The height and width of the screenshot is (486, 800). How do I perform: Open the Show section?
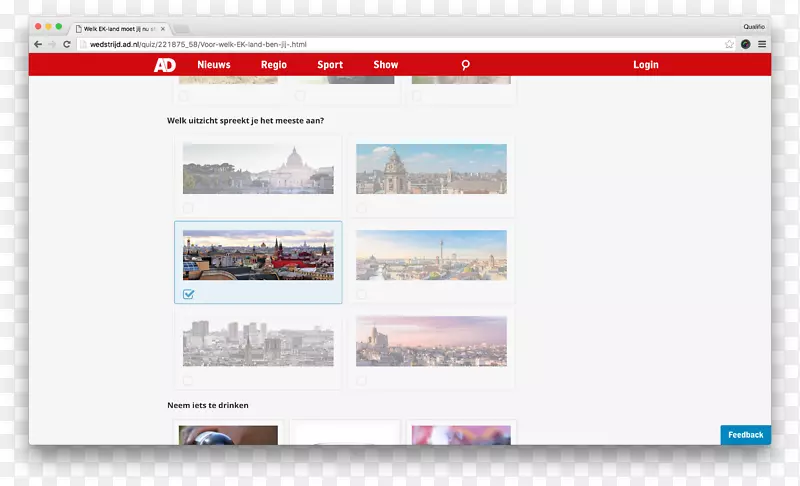[x=386, y=65]
